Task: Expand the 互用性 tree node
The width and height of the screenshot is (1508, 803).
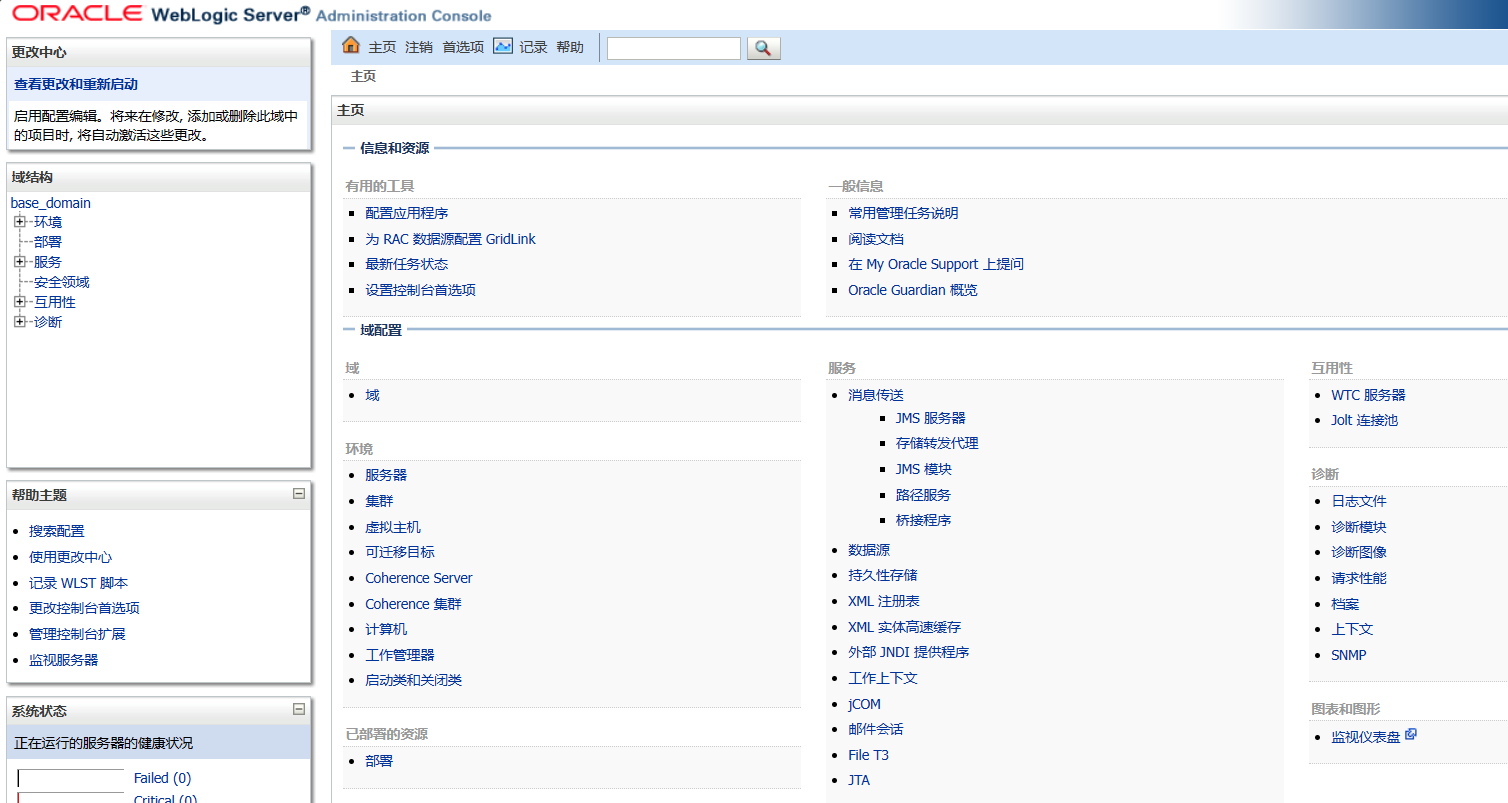Action: click(x=19, y=302)
